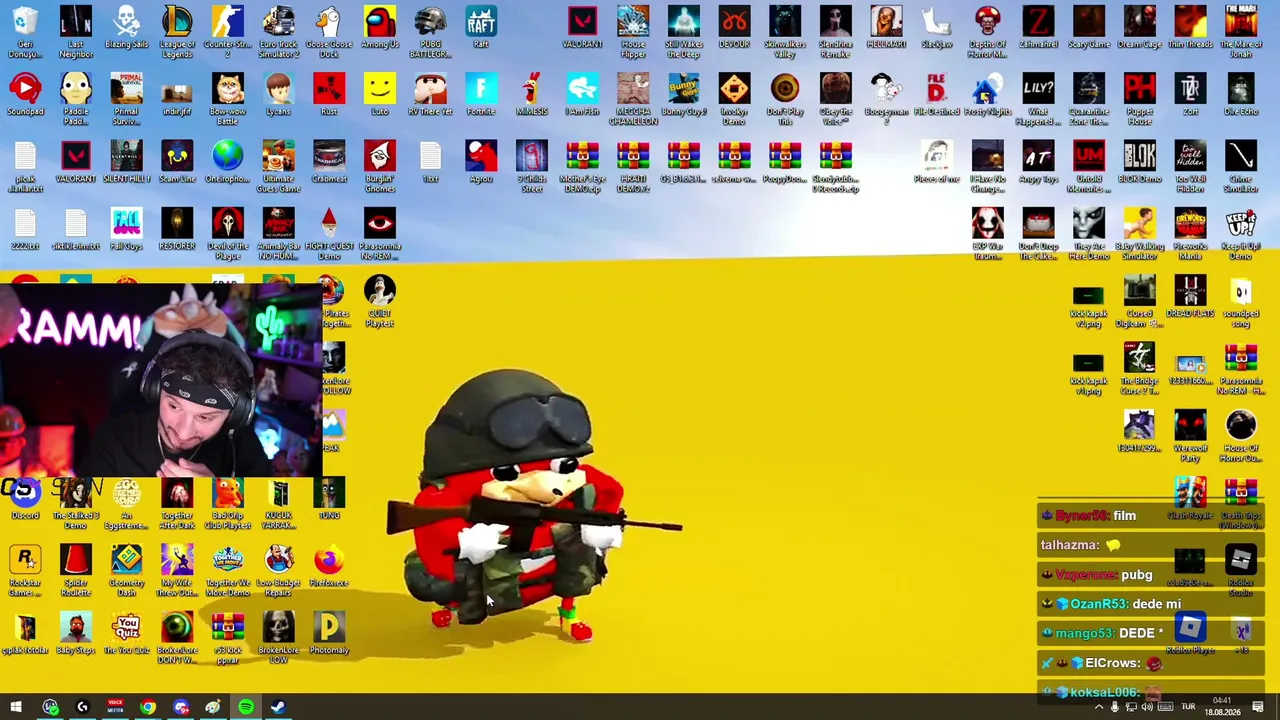Click the Angry Toys desktop icon
The height and width of the screenshot is (720, 1280).
(x=1038, y=162)
